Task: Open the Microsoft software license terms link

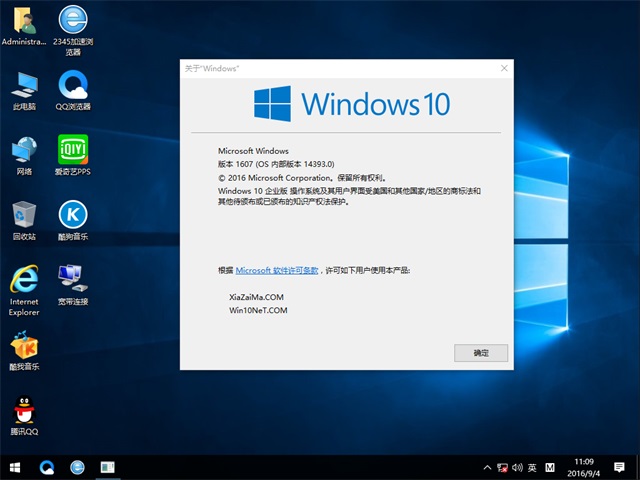Action: coord(277,270)
